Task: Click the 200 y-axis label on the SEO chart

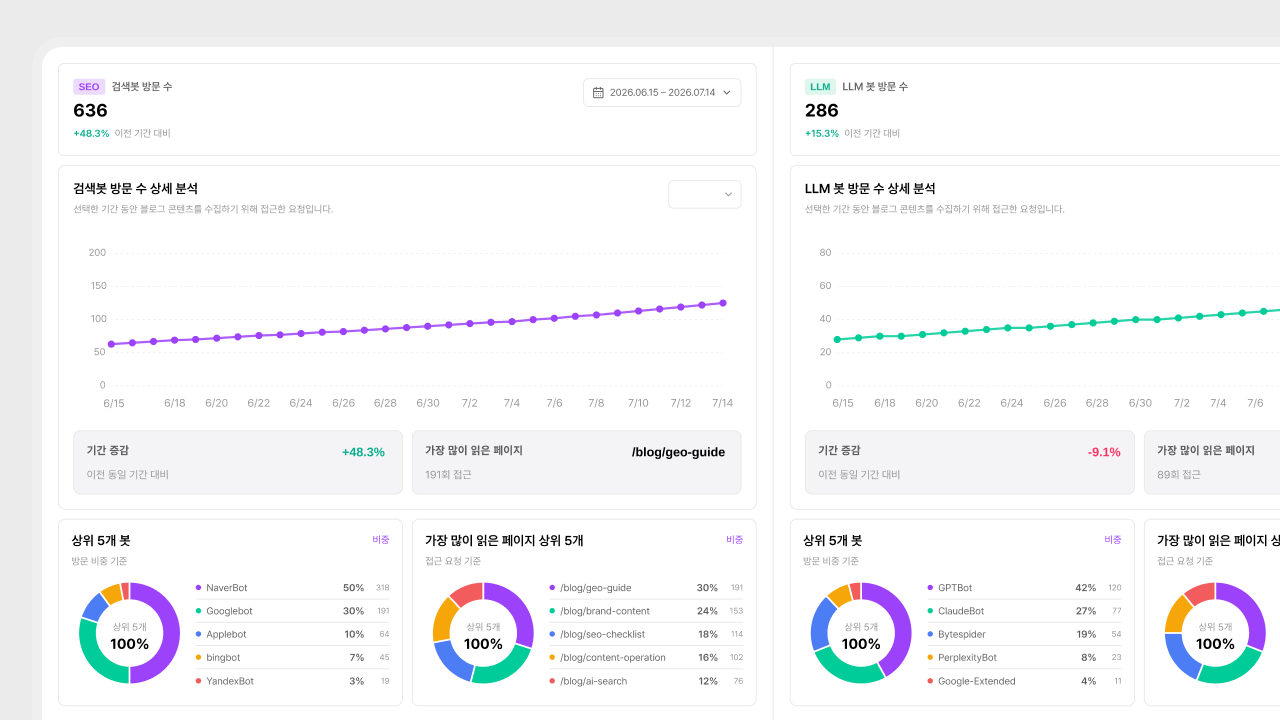Action: (97, 252)
